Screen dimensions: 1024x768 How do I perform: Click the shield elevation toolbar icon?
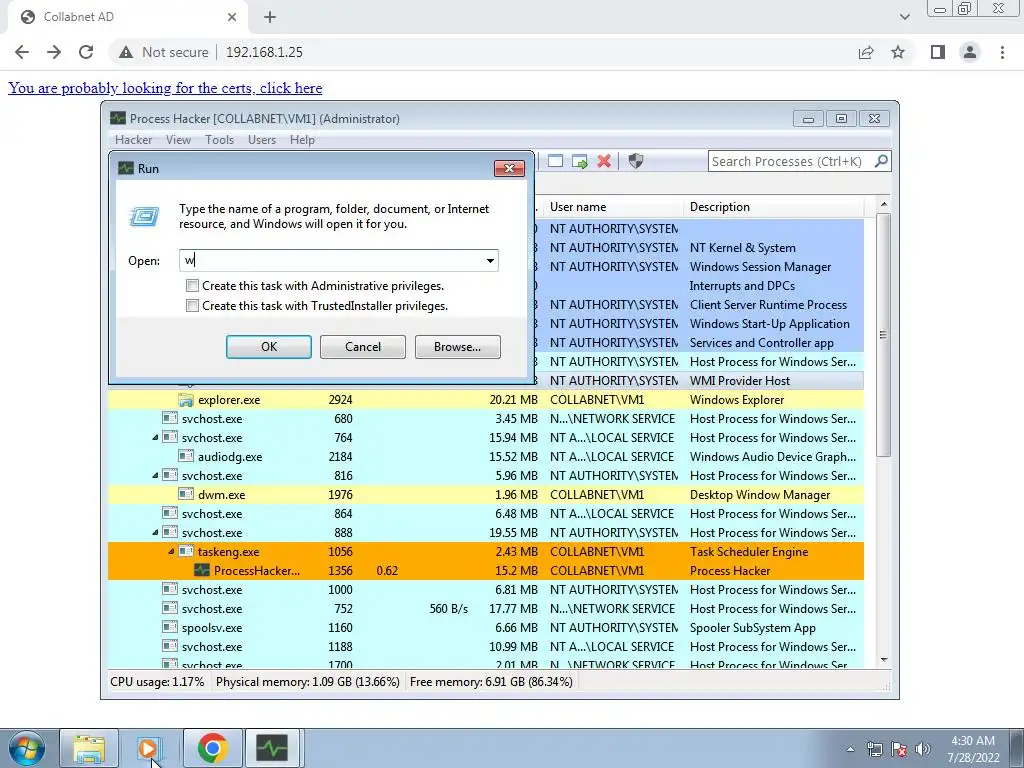pyautogui.click(x=635, y=161)
